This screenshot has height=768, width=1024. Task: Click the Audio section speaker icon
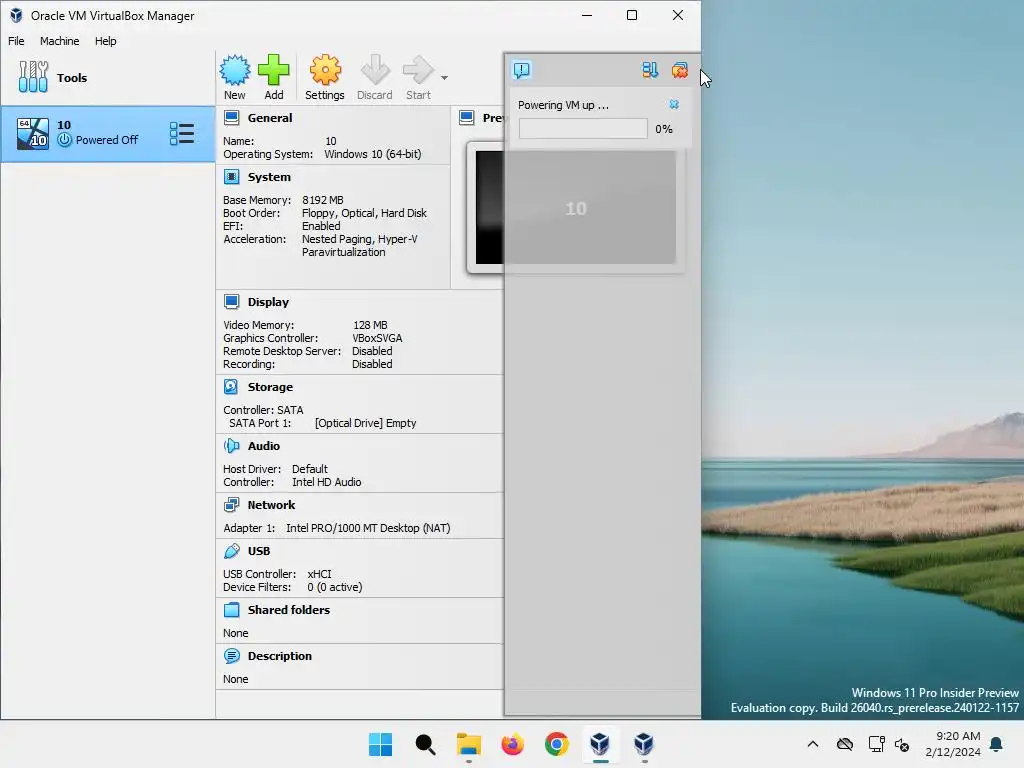point(231,446)
